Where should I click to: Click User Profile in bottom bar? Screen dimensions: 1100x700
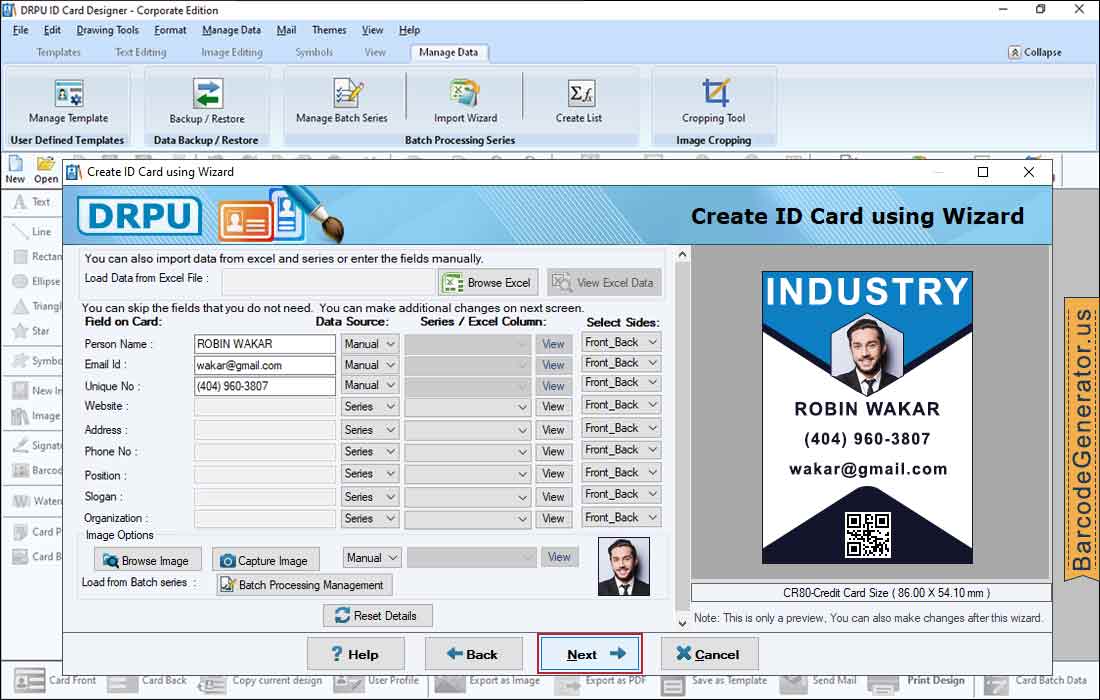(376, 681)
